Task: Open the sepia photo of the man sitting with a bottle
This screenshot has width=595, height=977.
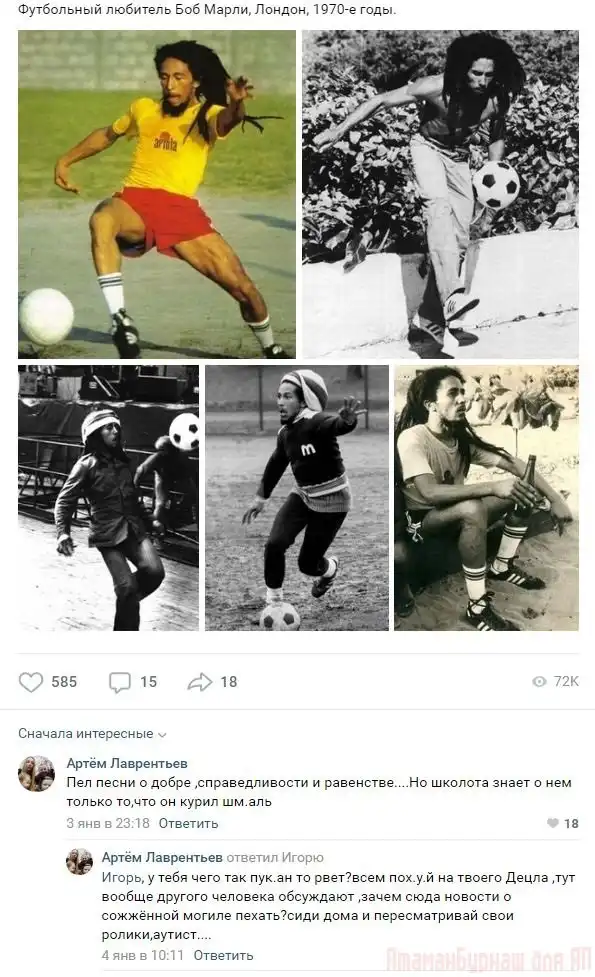Action: (x=487, y=498)
